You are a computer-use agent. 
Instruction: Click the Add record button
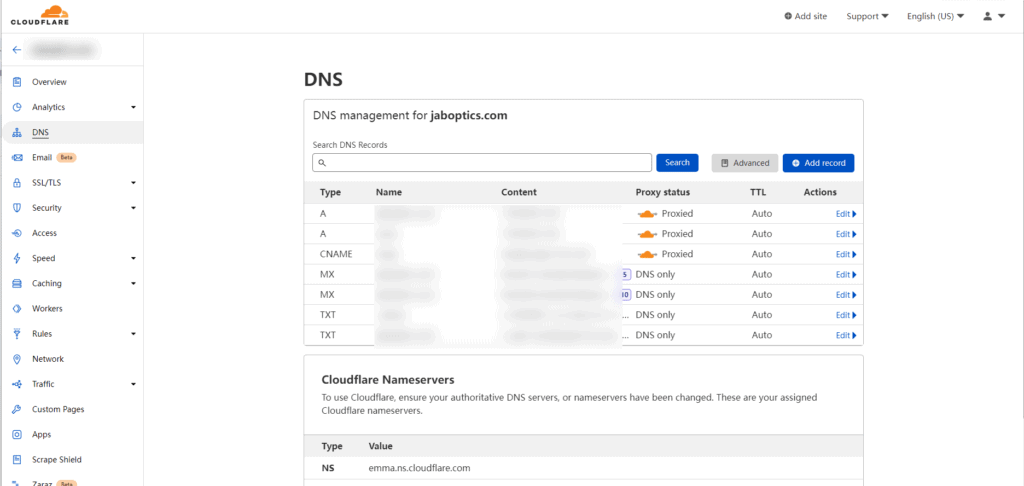click(x=818, y=163)
